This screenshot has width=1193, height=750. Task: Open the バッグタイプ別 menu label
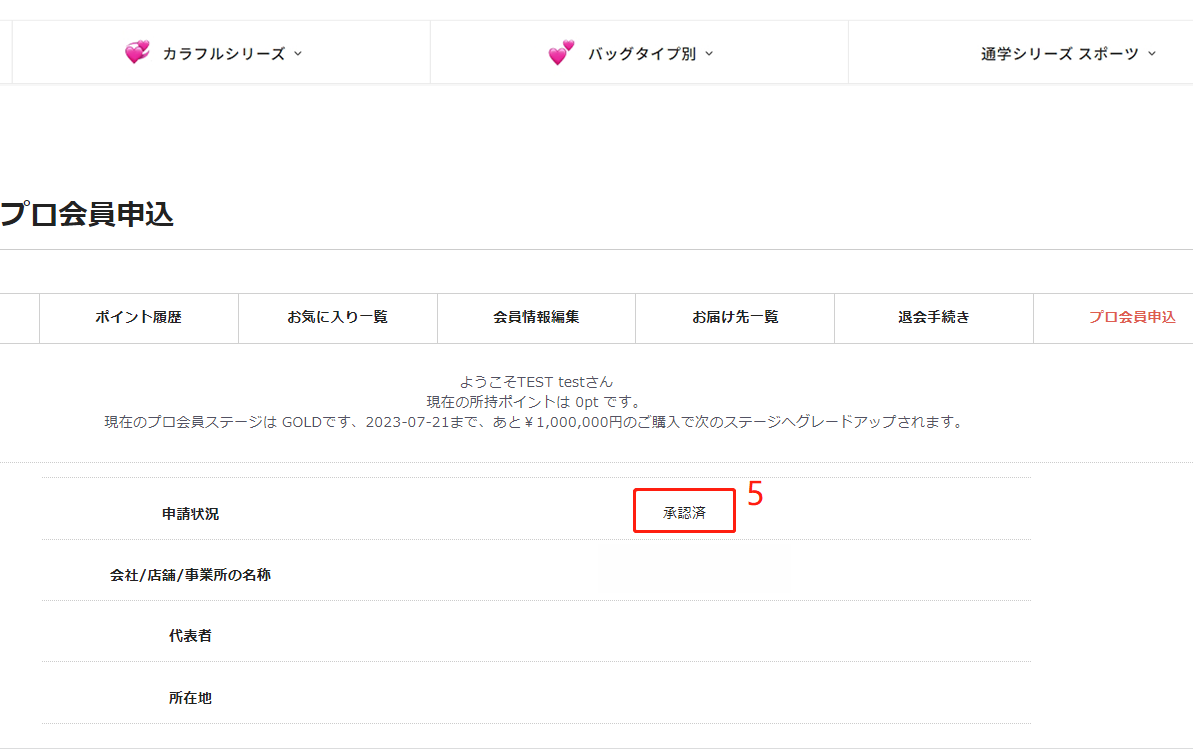pos(641,54)
